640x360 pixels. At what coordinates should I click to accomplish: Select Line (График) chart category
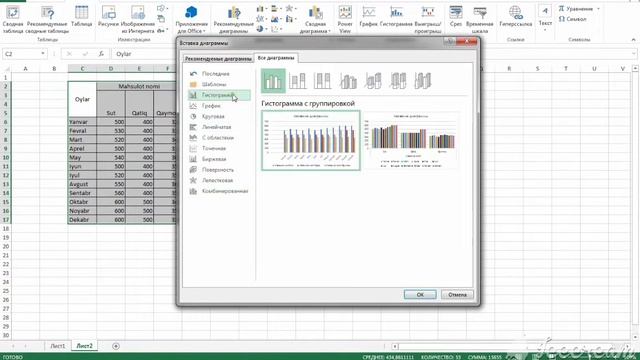click(211, 106)
